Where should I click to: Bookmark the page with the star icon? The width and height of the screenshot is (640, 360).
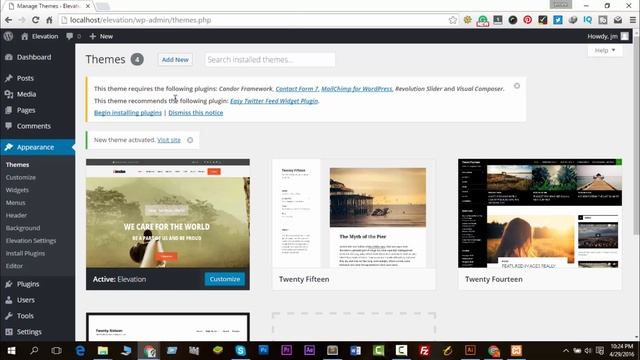453,20
